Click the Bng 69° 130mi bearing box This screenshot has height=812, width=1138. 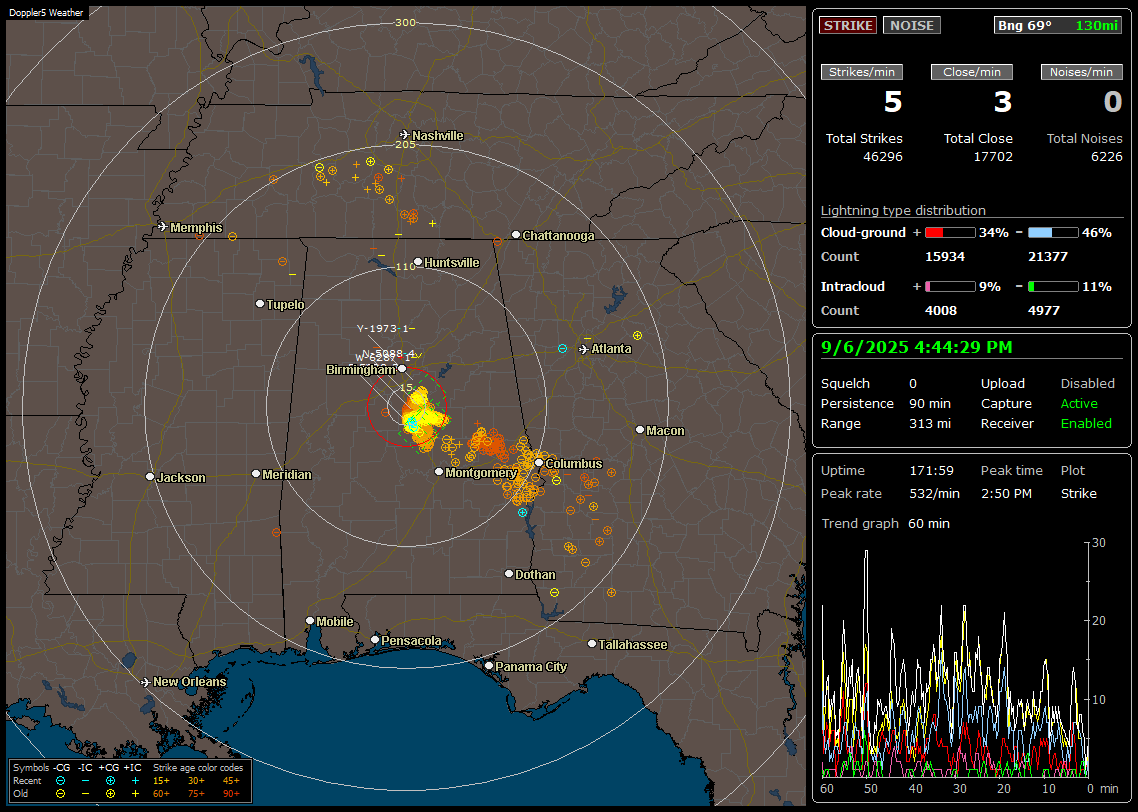coord(1058,25)
